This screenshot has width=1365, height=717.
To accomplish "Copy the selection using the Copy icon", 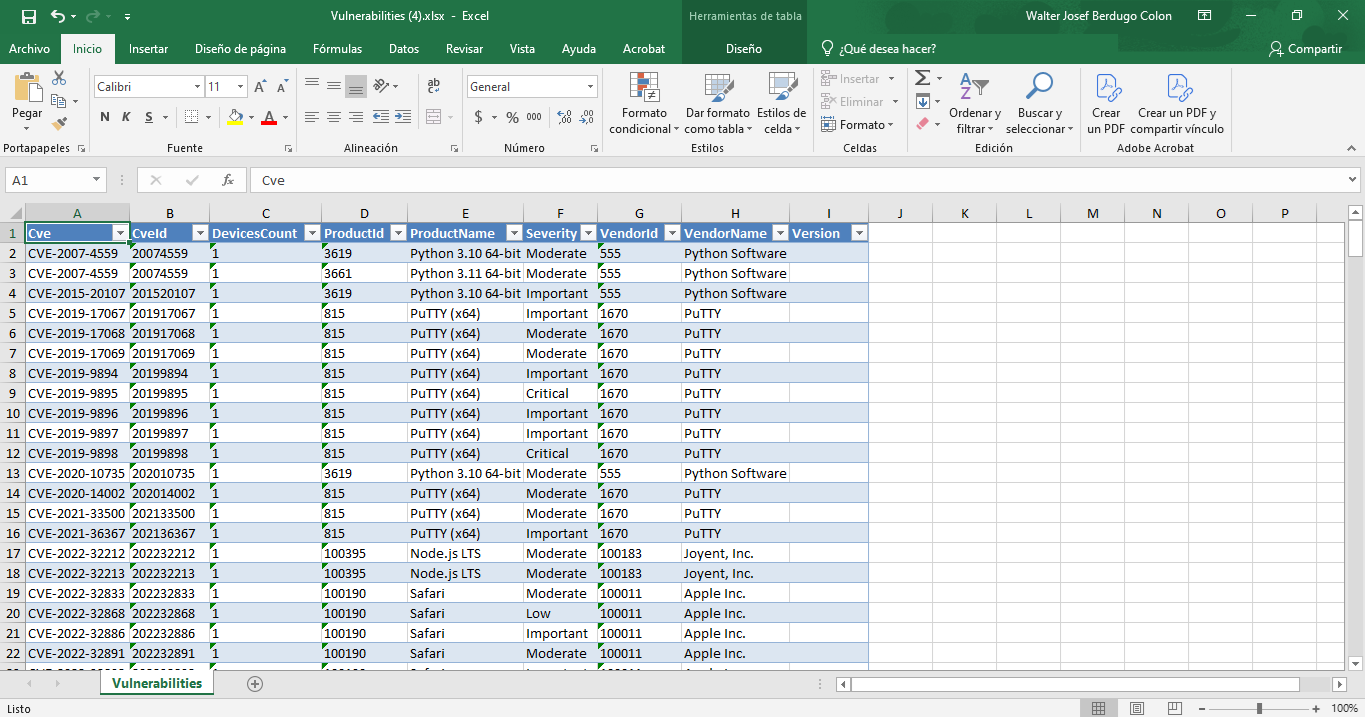I will click(x=59, y=101).
